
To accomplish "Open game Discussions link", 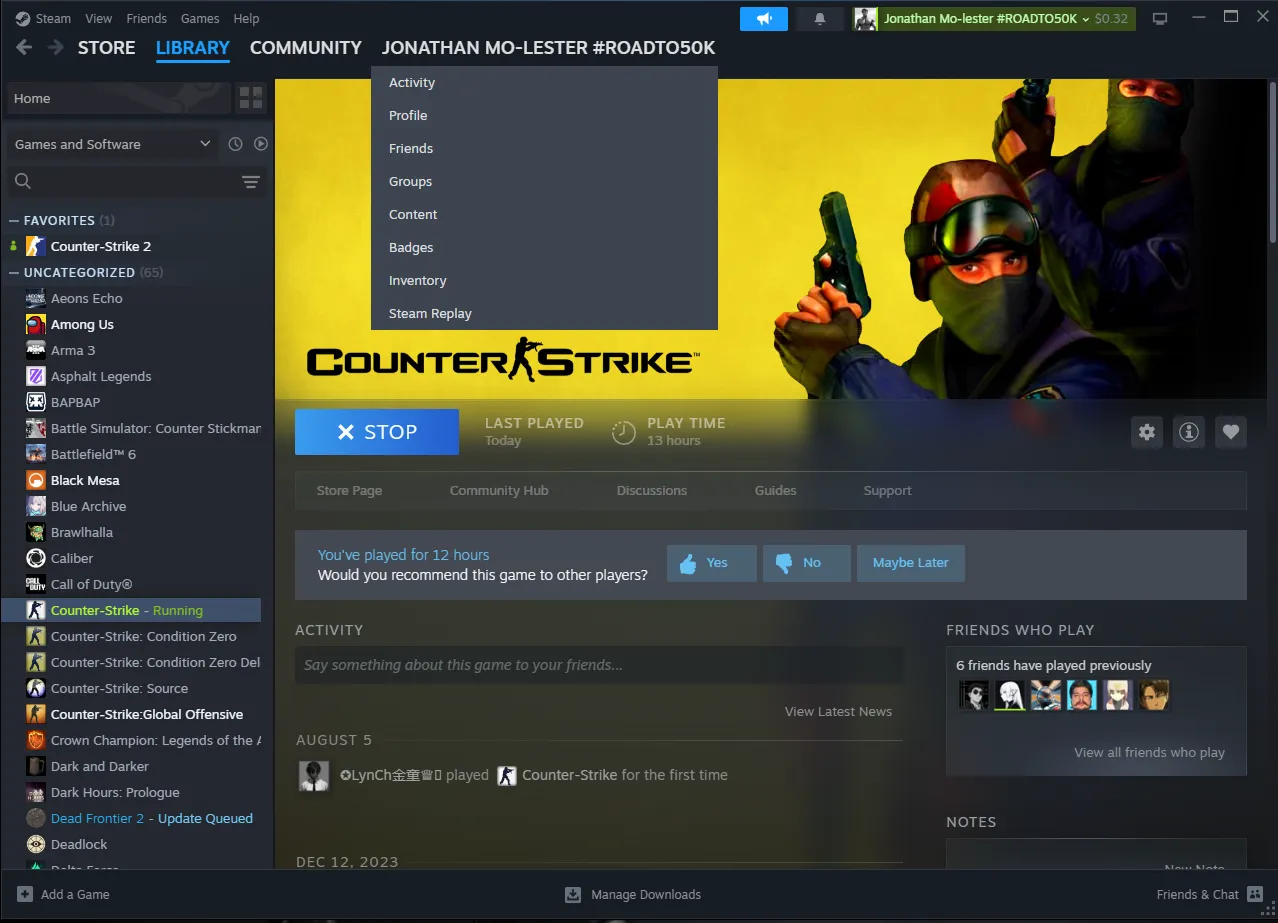I will tap(652, 490).
